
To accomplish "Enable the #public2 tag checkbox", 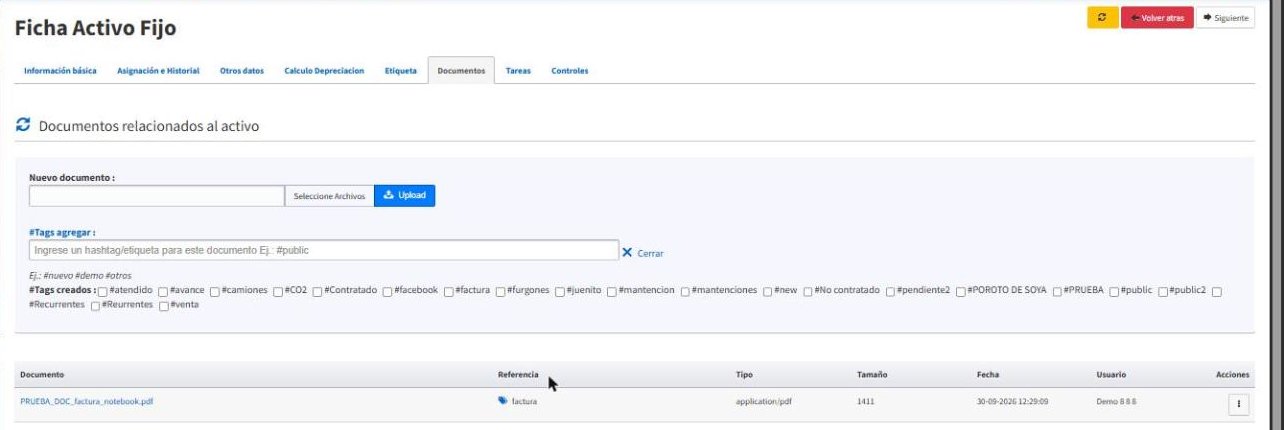I will pyautogui.click(x=1163, y=291).
